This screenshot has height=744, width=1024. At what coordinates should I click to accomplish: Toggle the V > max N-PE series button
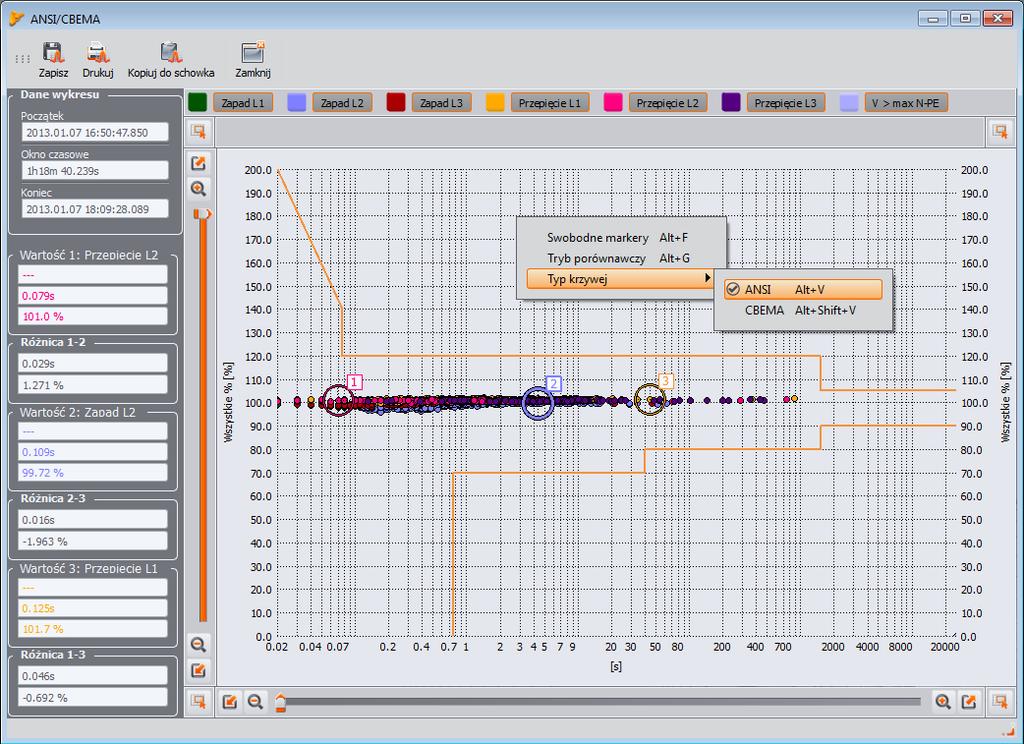tap(906, 103)
